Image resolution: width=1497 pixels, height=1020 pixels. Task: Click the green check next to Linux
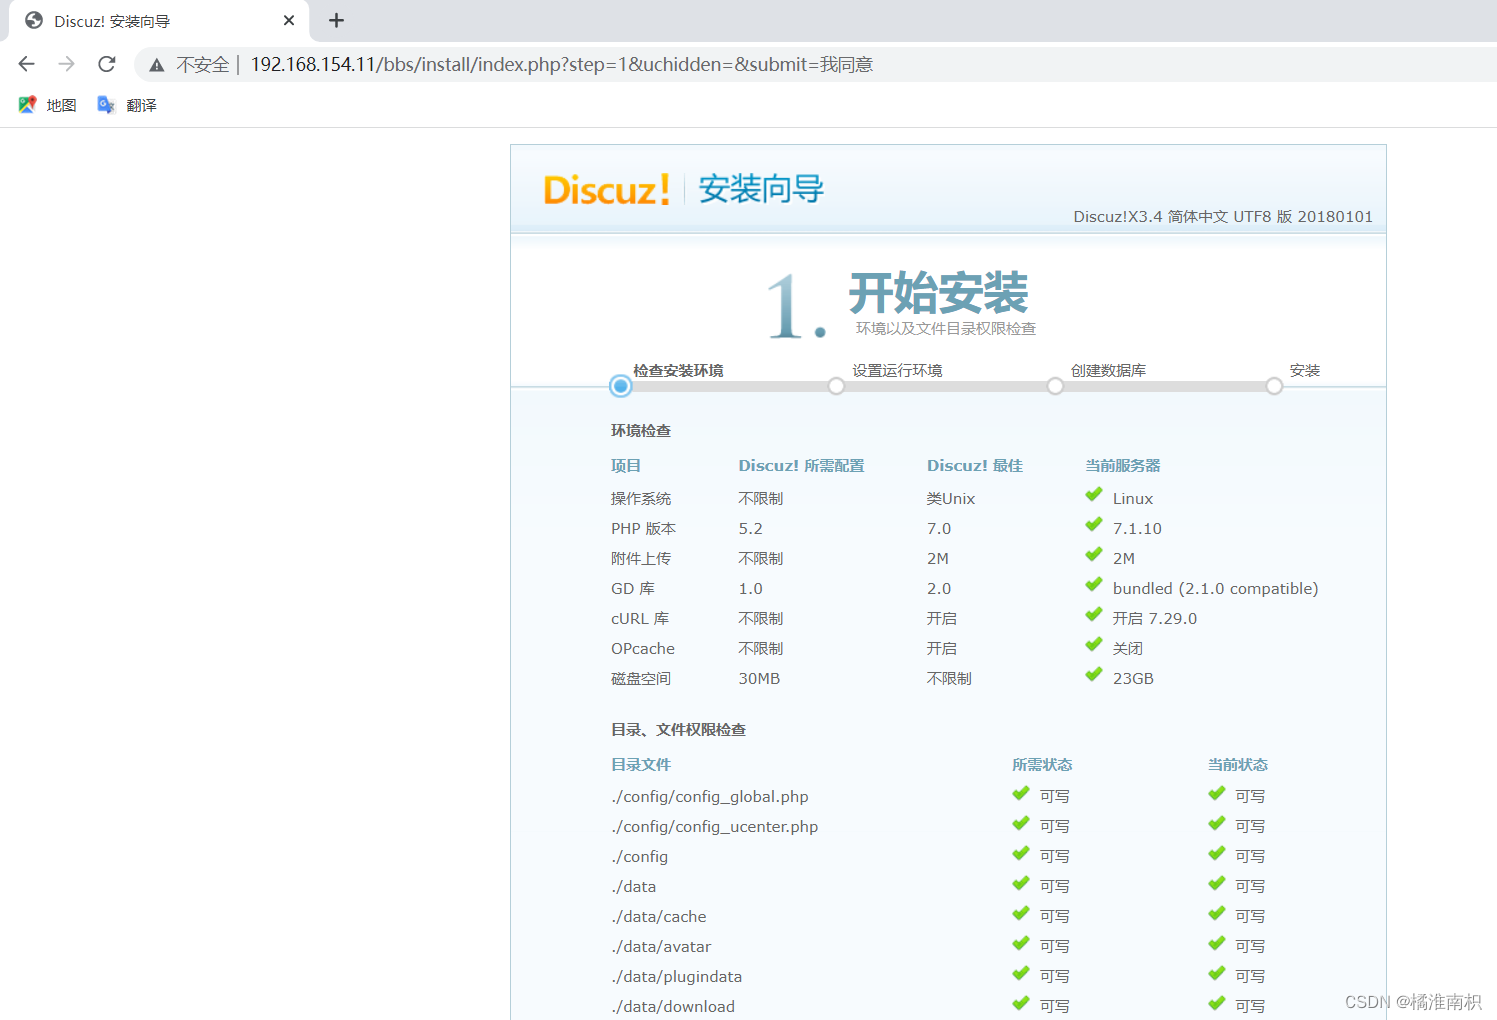pos(1094,494)
